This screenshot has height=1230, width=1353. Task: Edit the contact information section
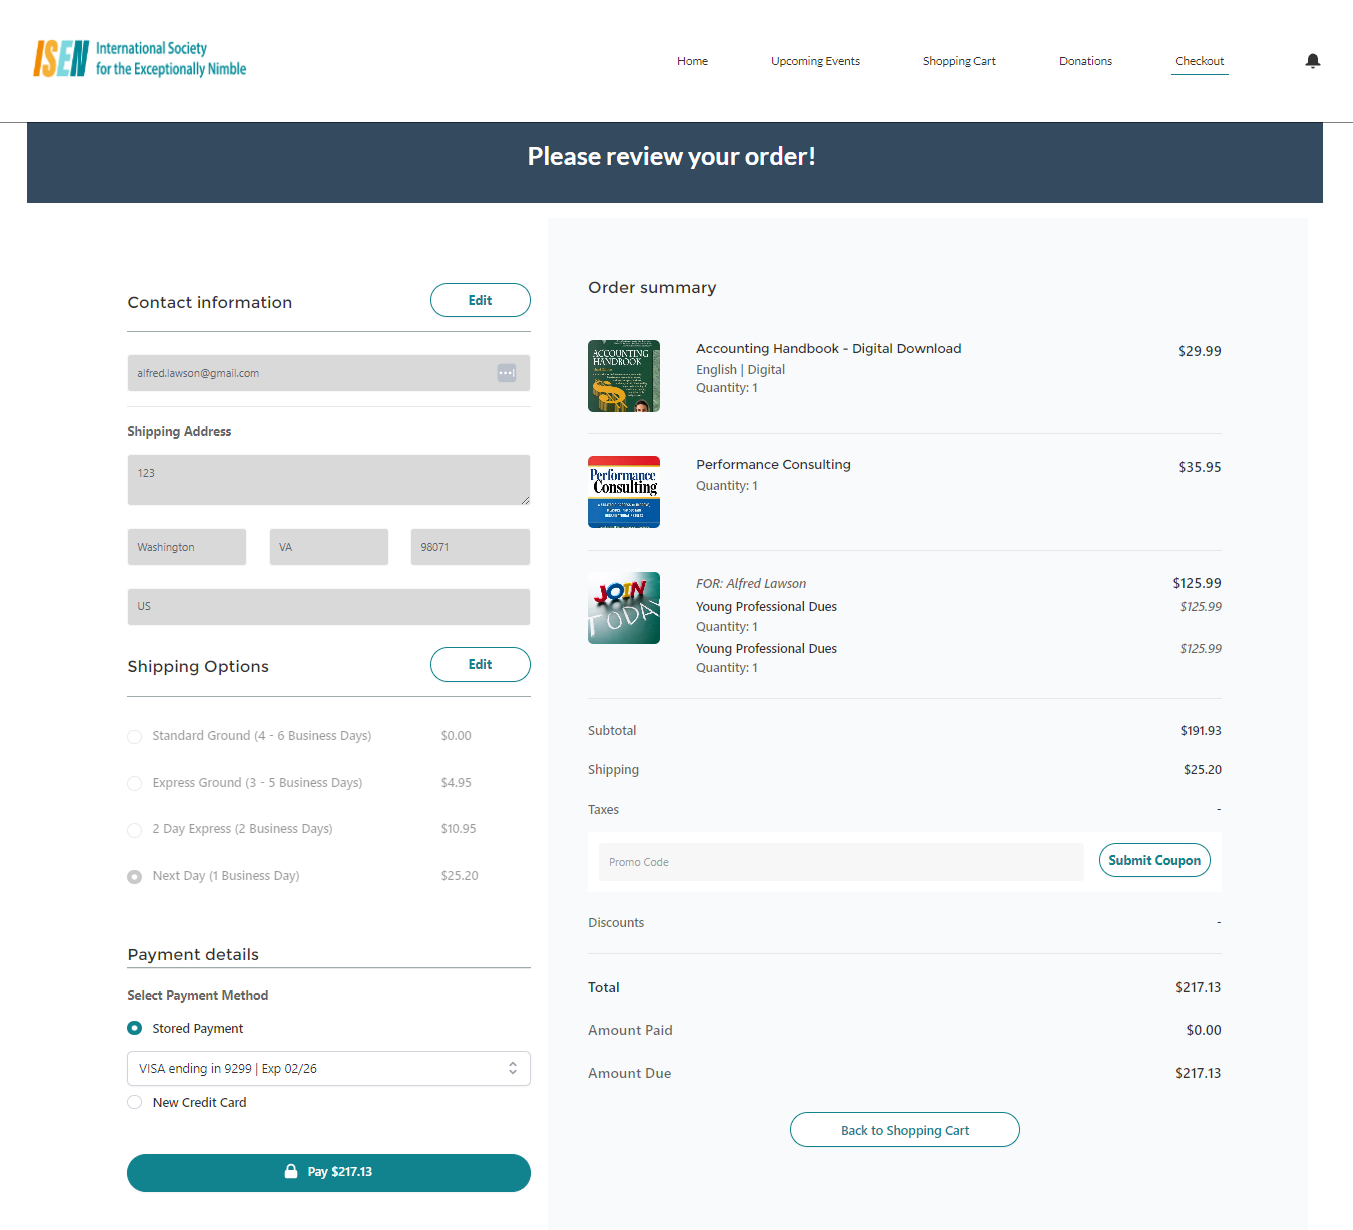(x=480, y=300)
